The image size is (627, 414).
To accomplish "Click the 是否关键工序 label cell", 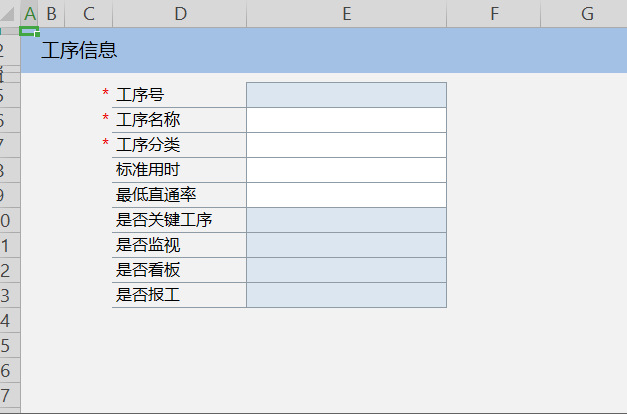I will tap(164, 220).
